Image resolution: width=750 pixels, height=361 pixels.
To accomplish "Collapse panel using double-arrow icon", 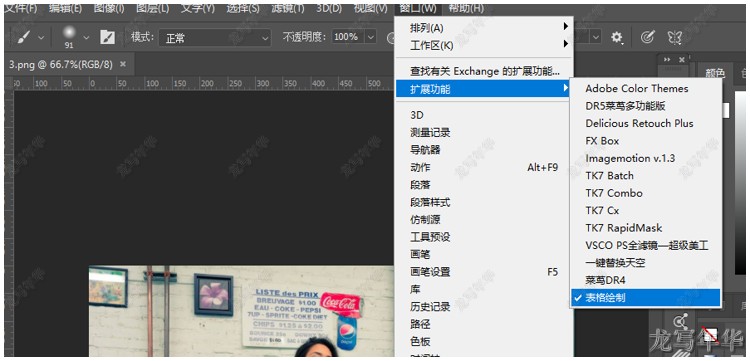I will [668, 59].
